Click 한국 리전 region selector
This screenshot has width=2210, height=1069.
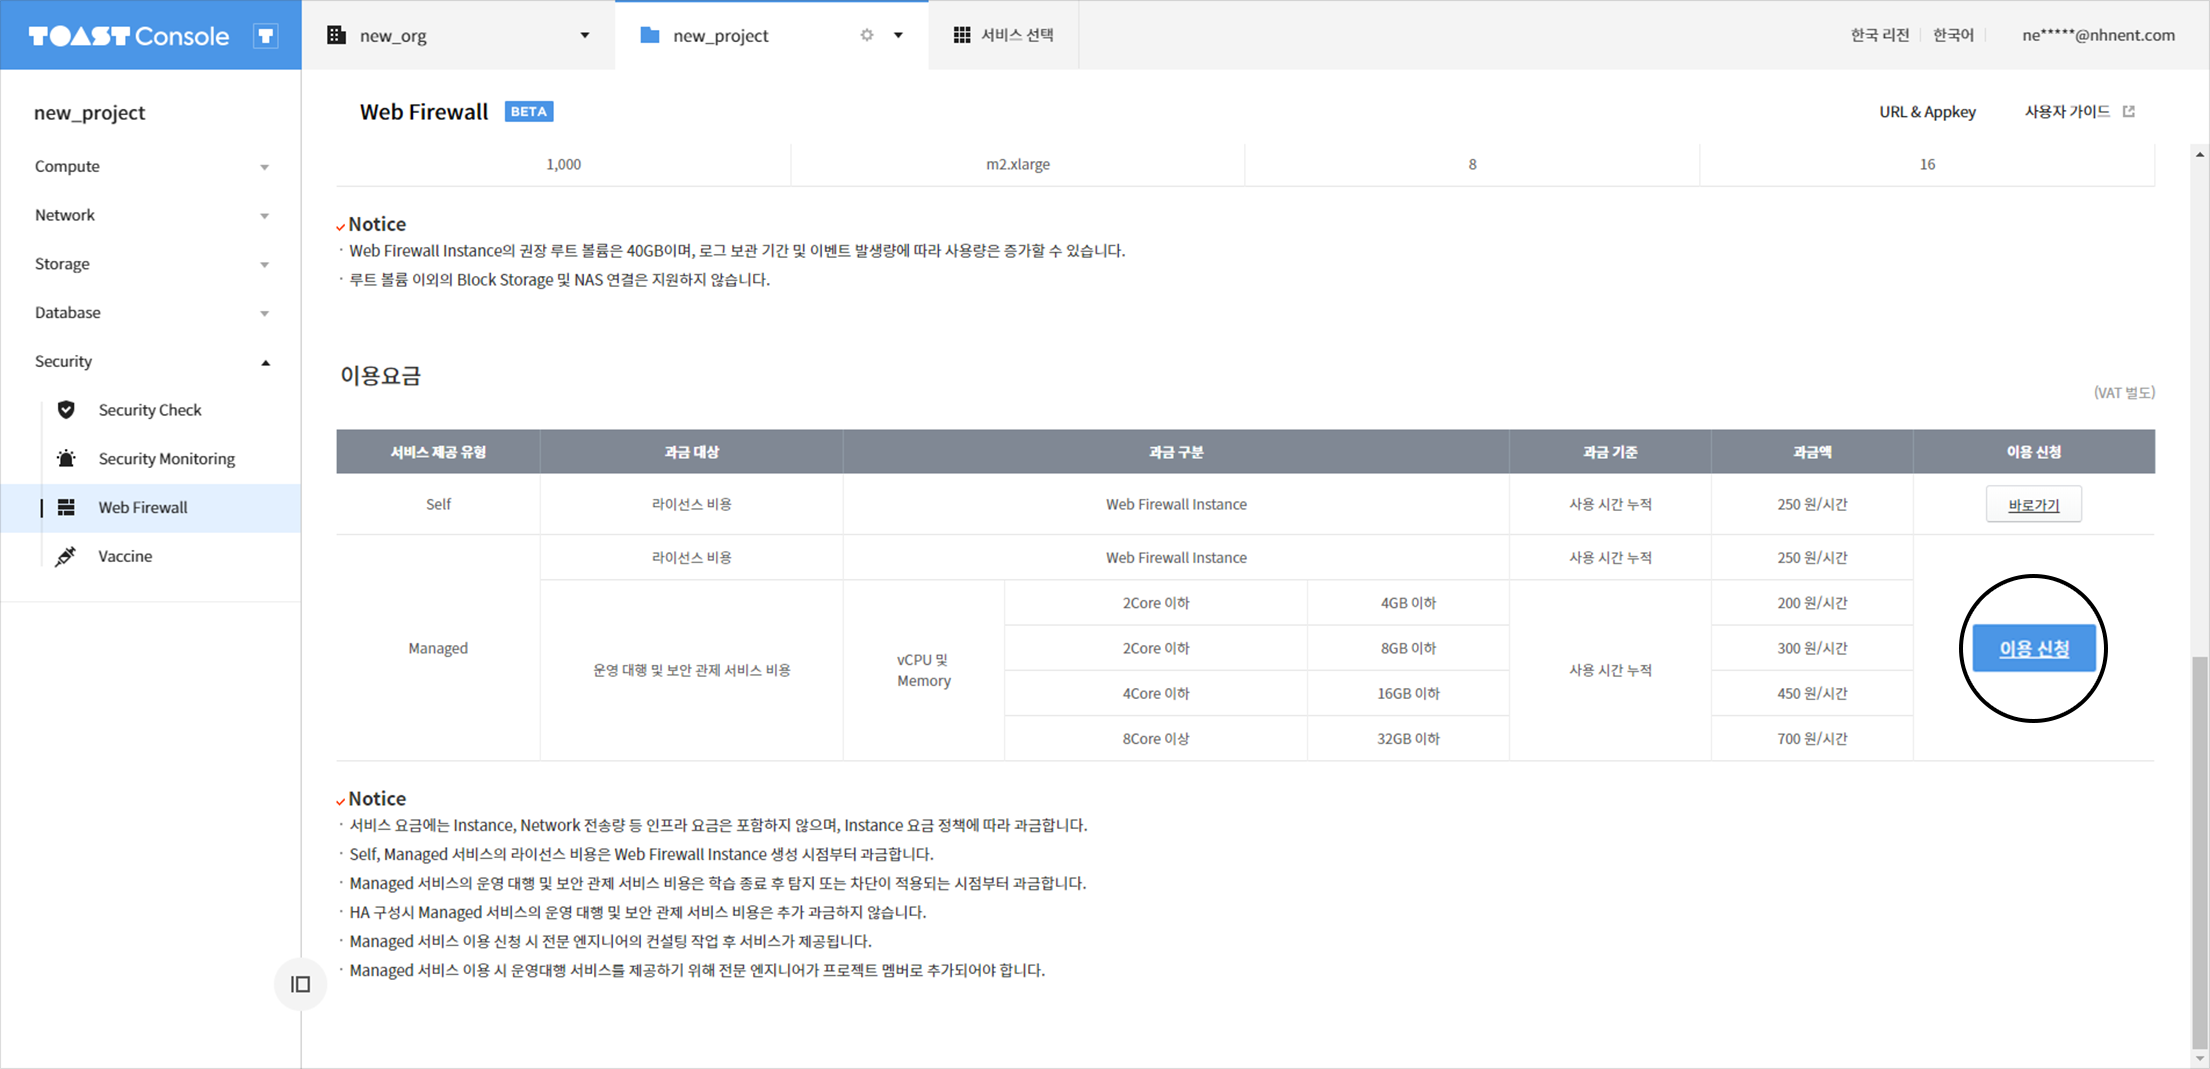point(1880,35)
